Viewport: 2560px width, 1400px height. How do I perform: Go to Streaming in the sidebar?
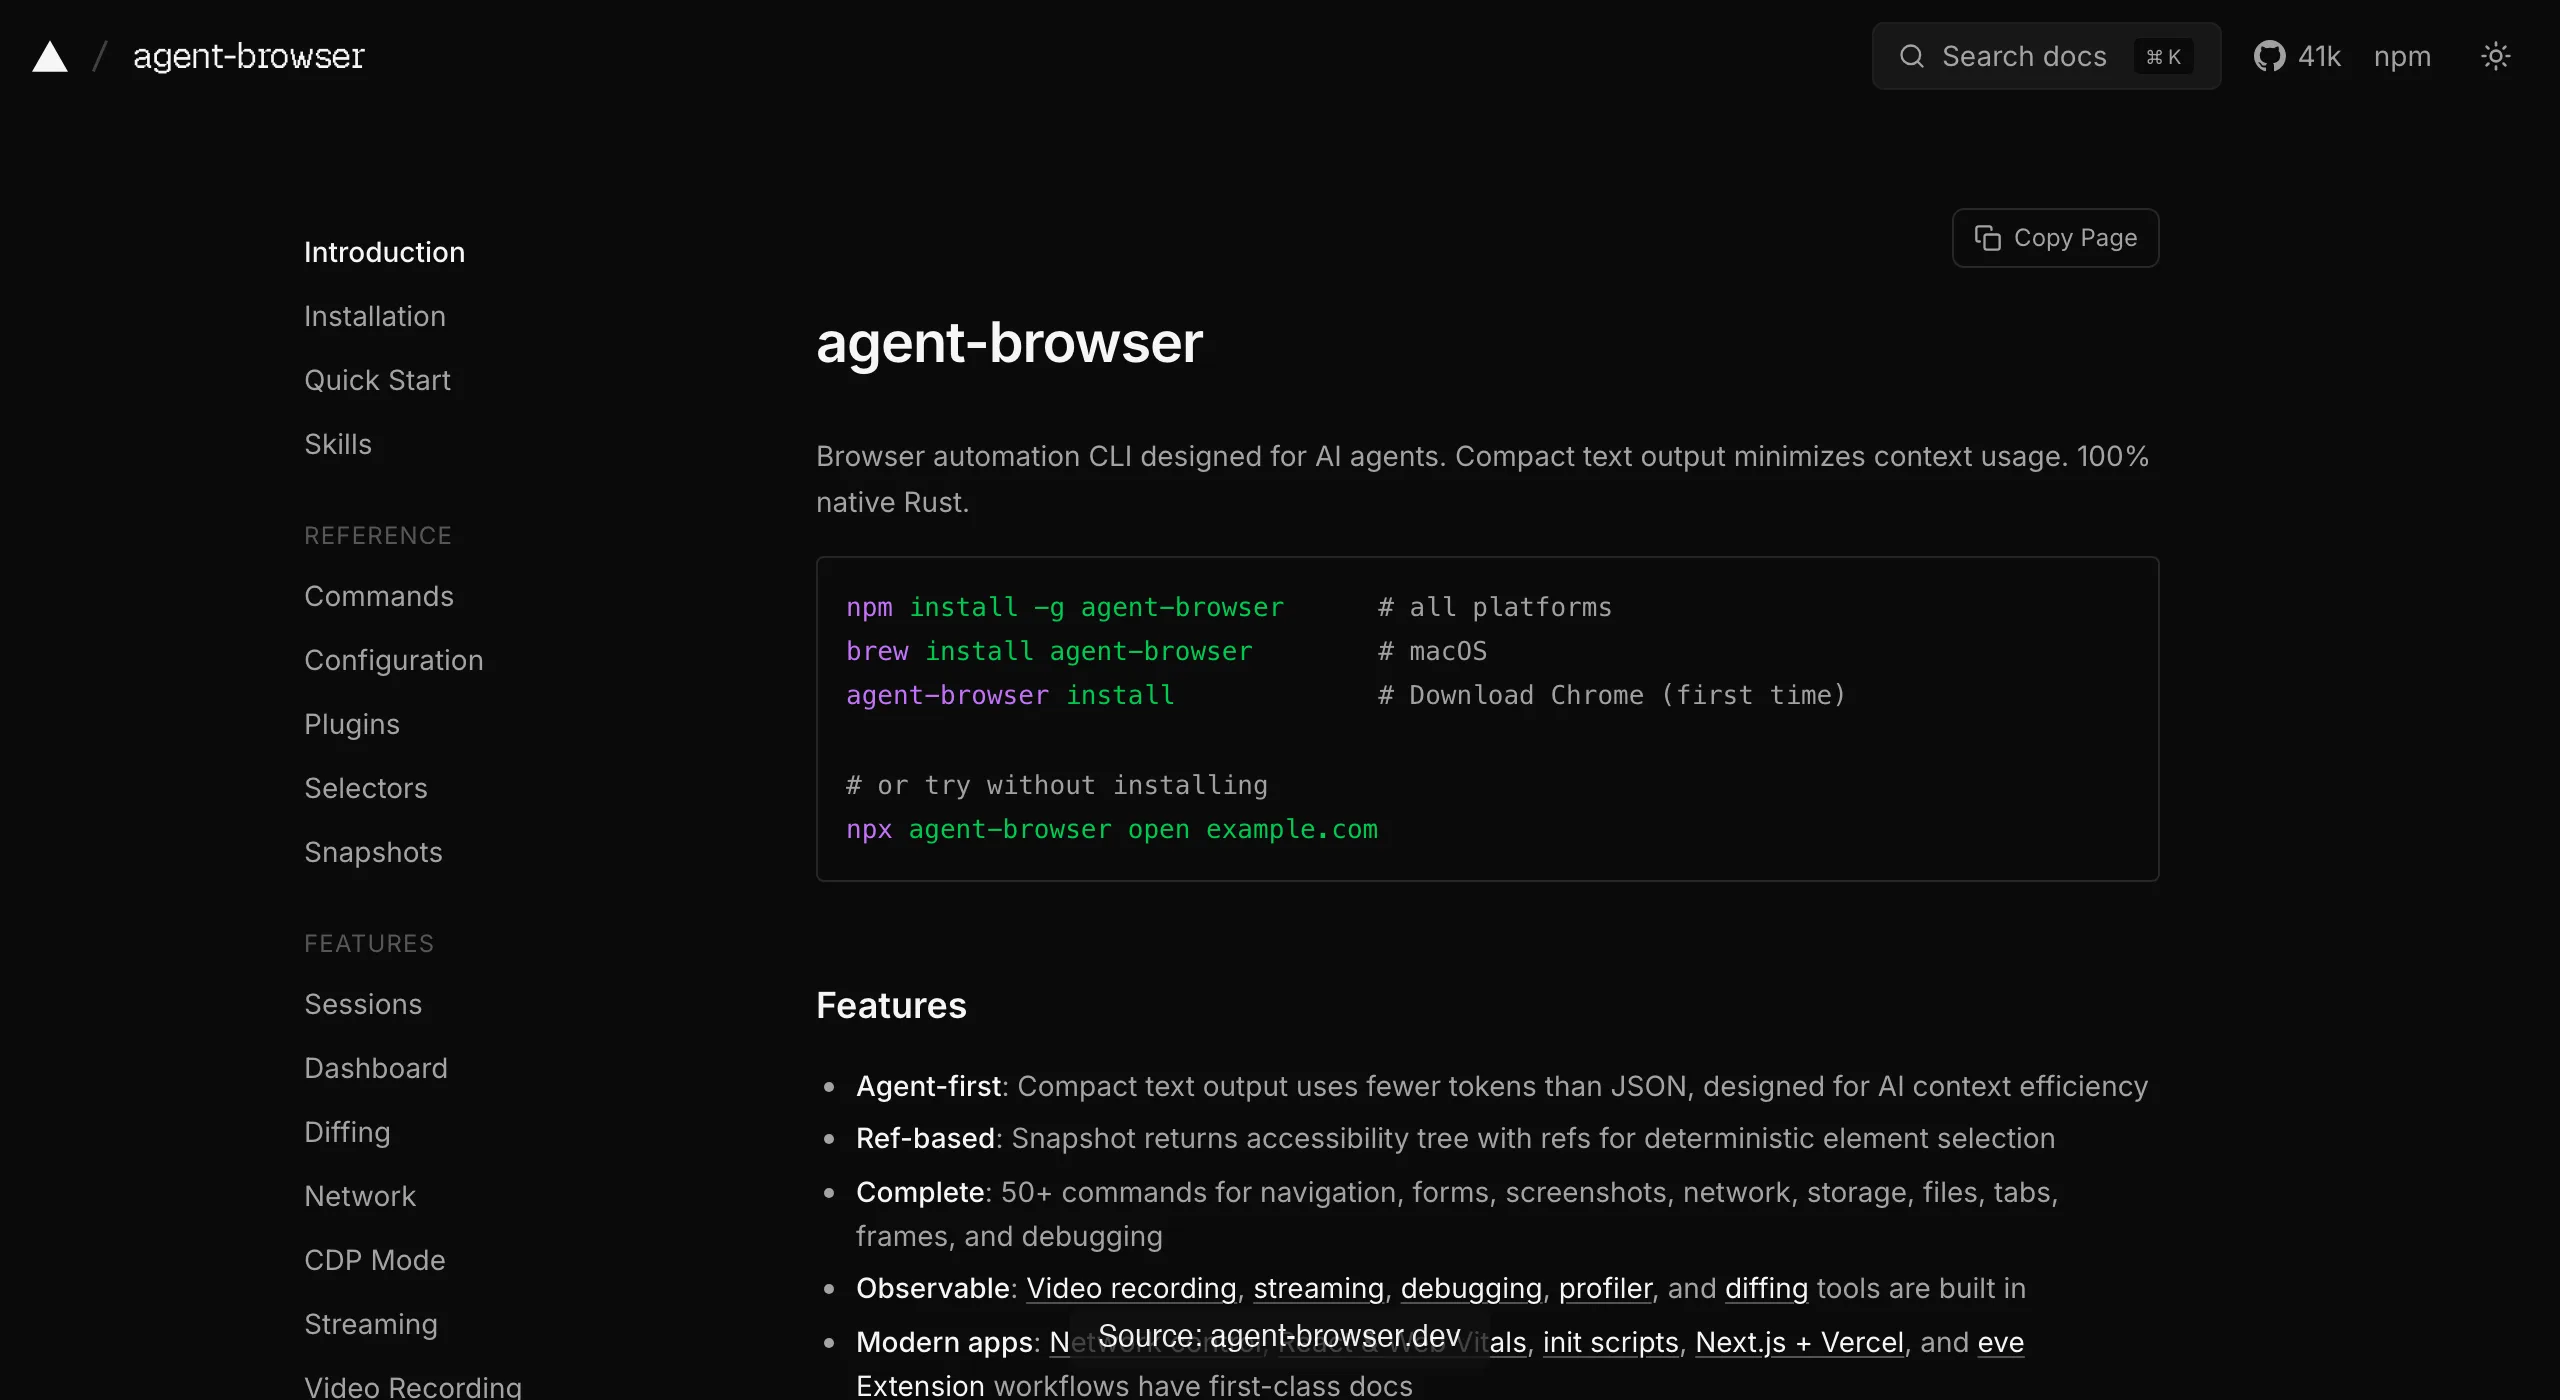(371, 1324)
